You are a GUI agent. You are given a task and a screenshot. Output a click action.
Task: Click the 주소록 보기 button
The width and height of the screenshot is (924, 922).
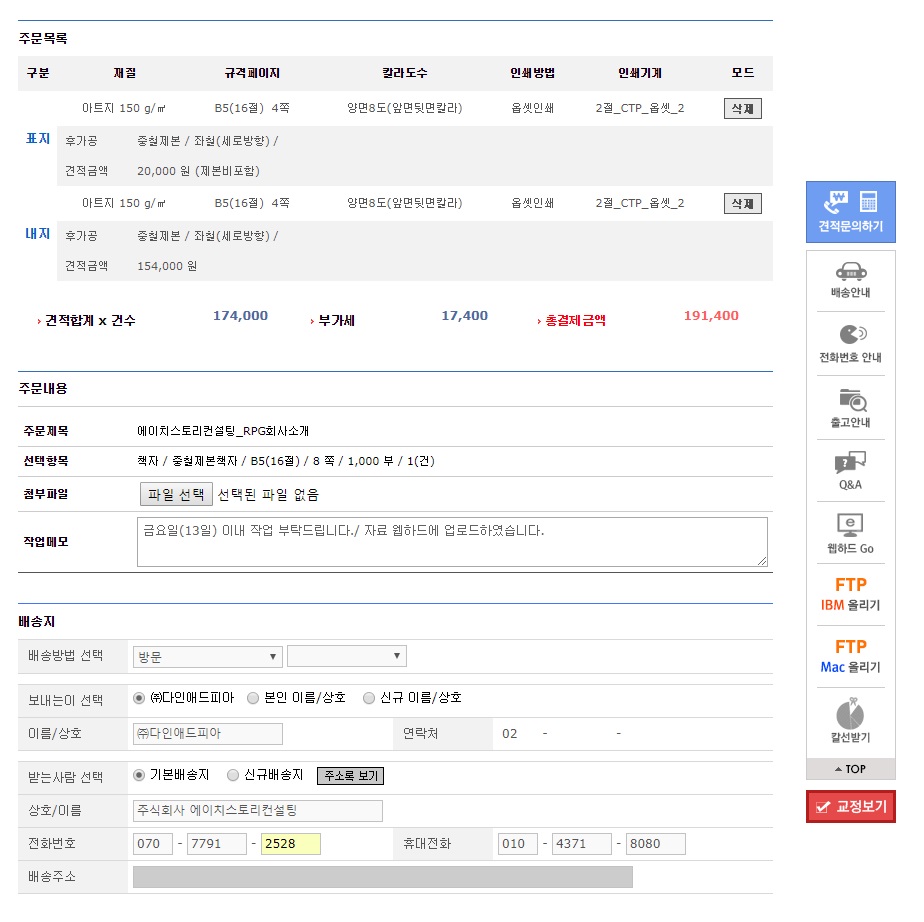pyautogui.click(x=350, y=776)
